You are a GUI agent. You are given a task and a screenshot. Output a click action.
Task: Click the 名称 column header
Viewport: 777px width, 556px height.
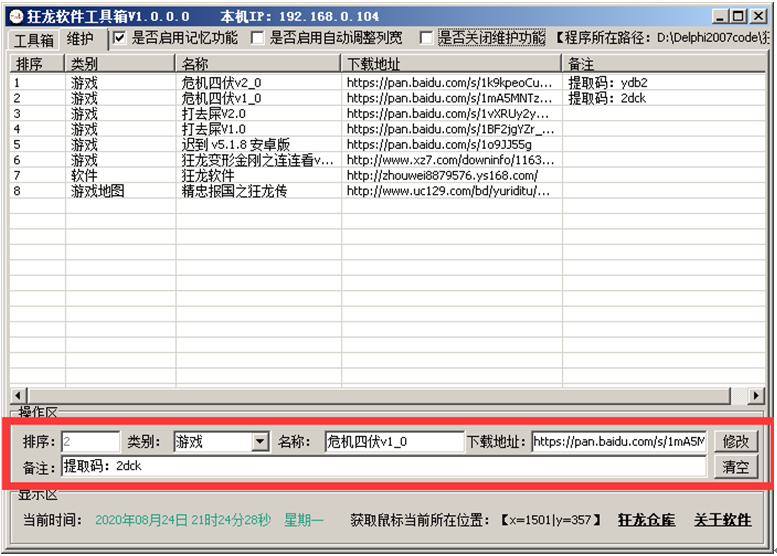(257, 63)
